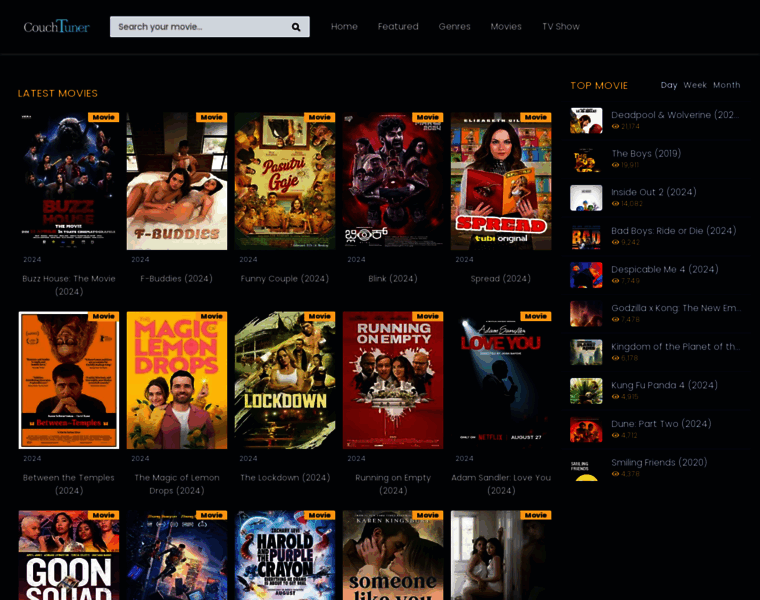The width and height of the screenshot is (760, 600).
Task: Click the search magnifier icon
Action: tap(296, 27)
